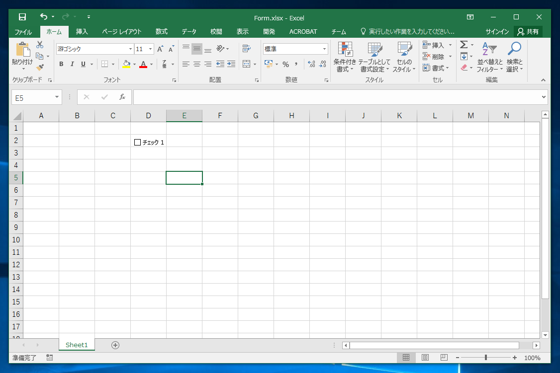
Task: Apply comma style number format
Action: pyautogui.click(x=296, y=64)
